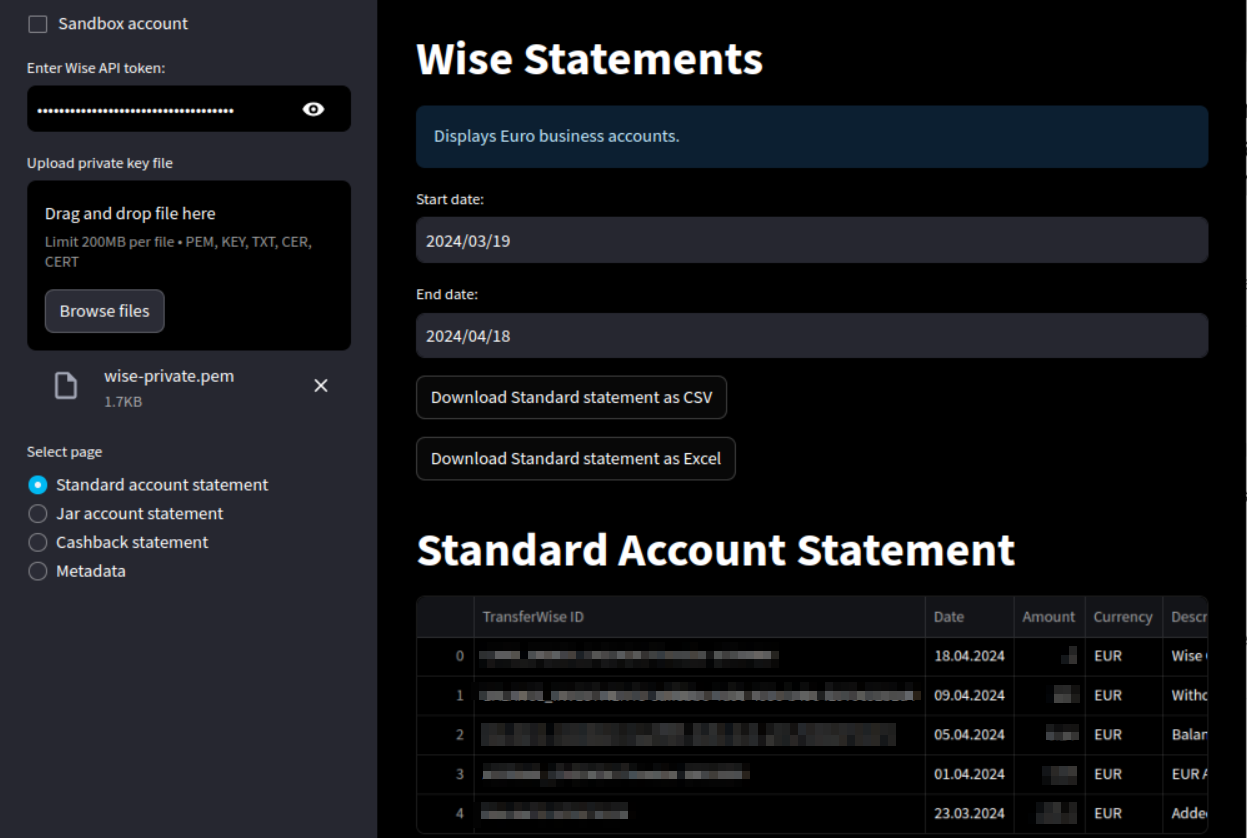
Task: Select the Jar account statement page
Action: (126, 514)
